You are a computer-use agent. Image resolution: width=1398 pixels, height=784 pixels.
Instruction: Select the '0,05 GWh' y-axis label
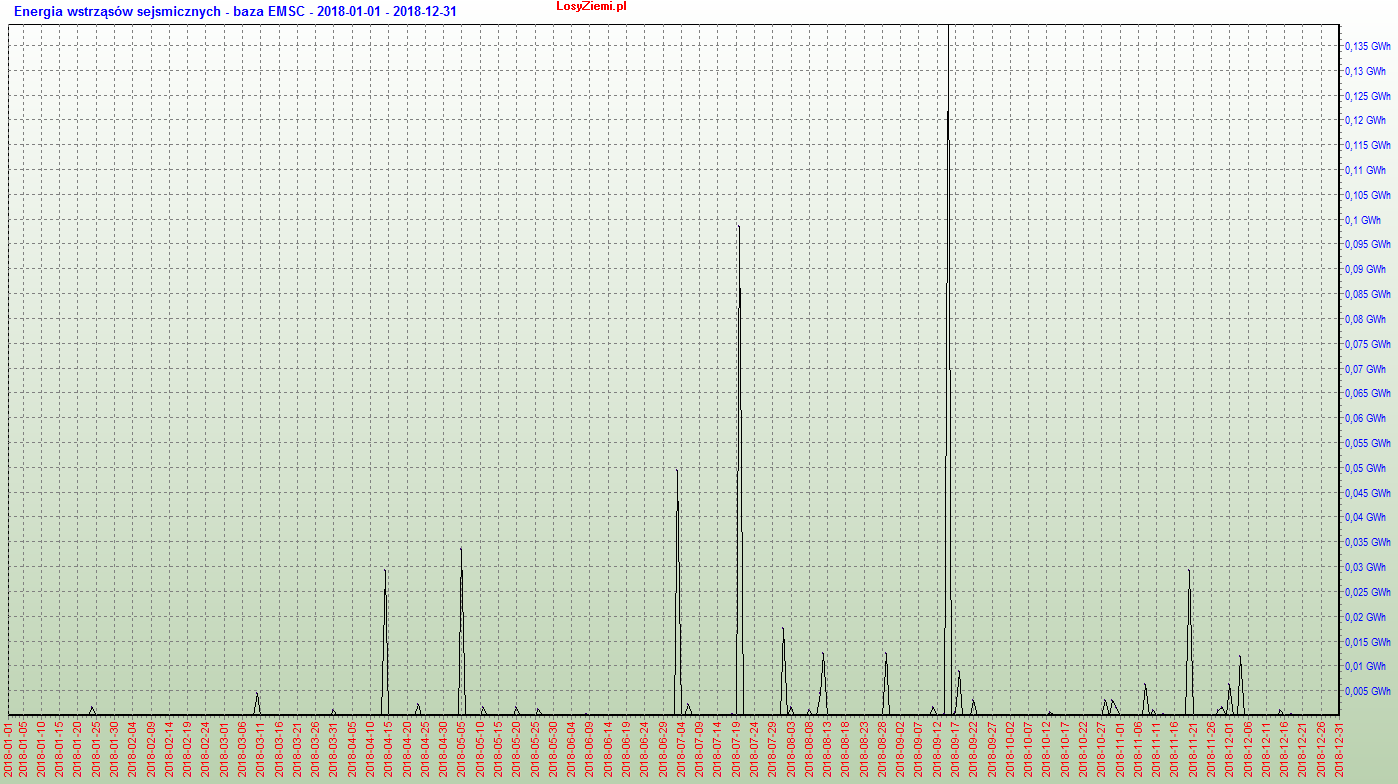pos(1365,468)
